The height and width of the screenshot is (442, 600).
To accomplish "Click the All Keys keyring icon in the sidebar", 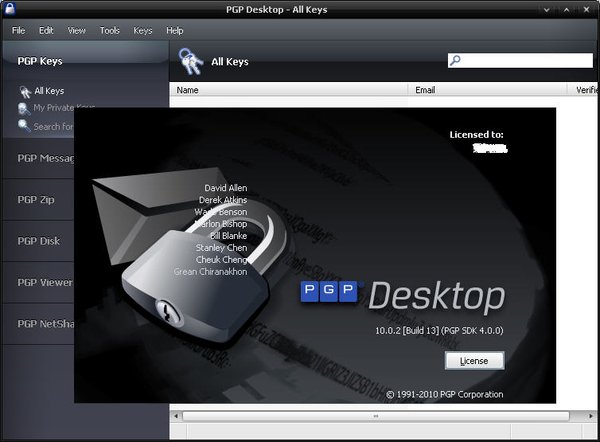I will [25, 91].
